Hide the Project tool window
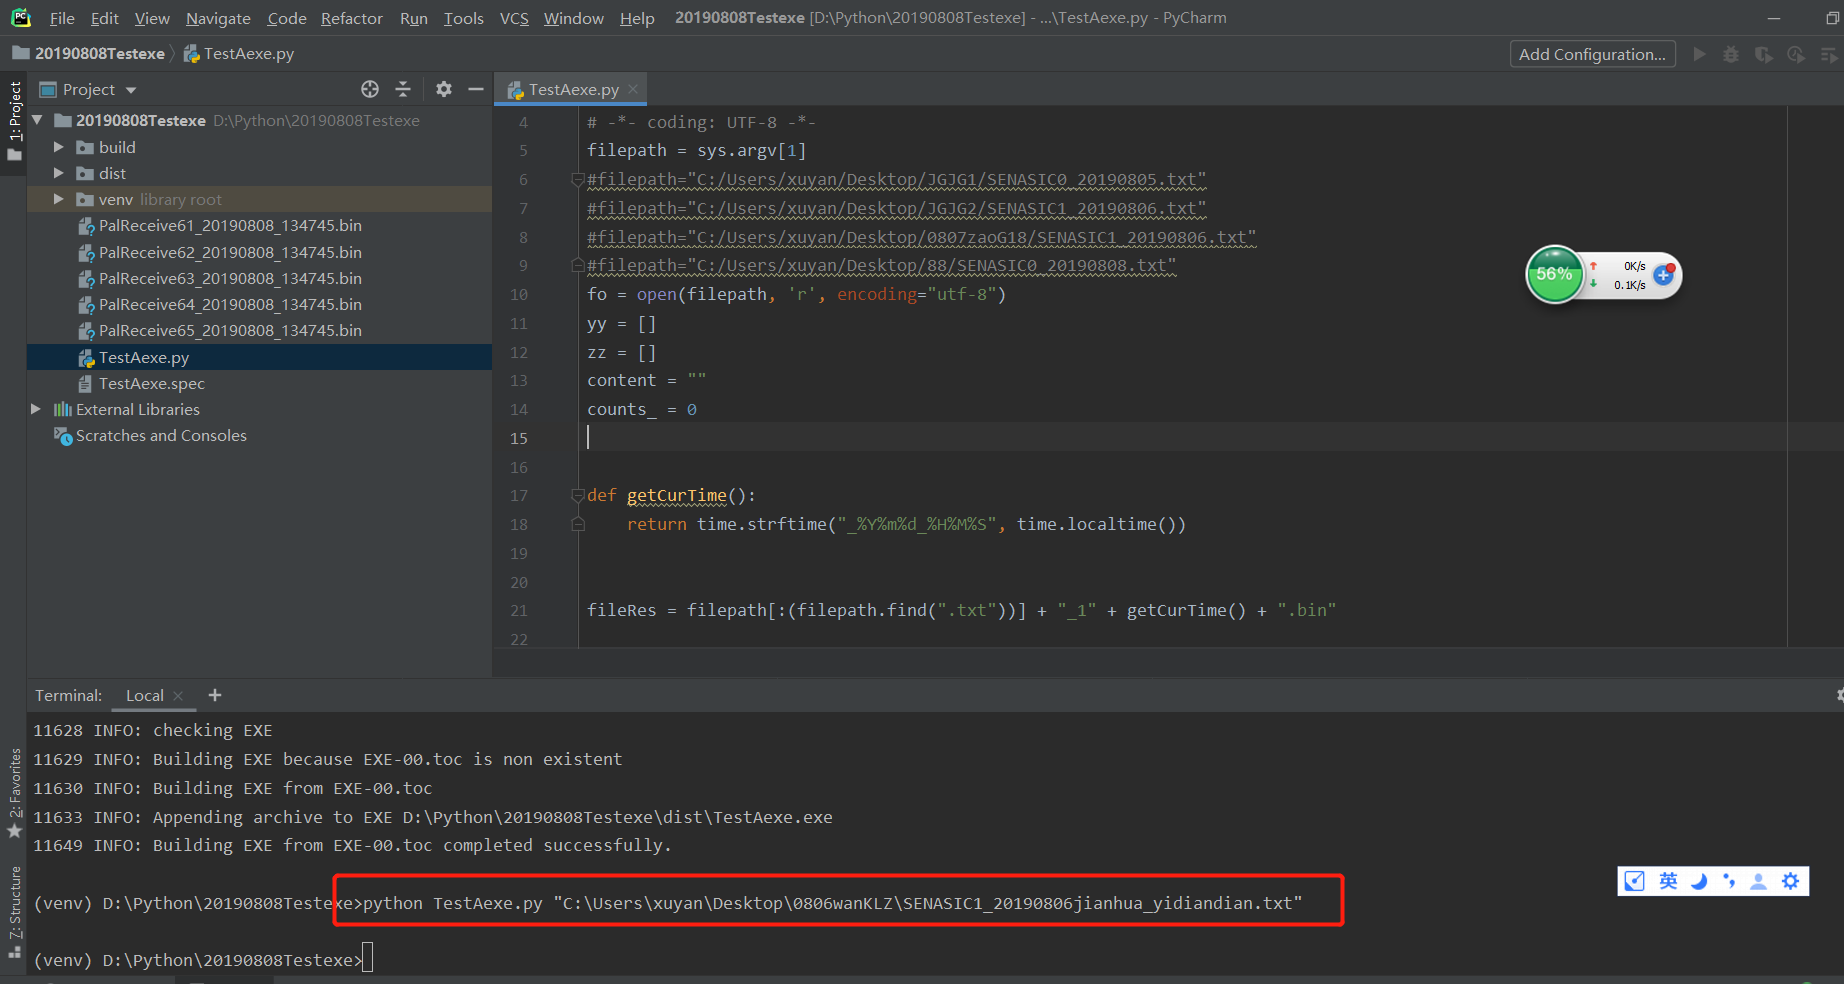 pos(476,89)
